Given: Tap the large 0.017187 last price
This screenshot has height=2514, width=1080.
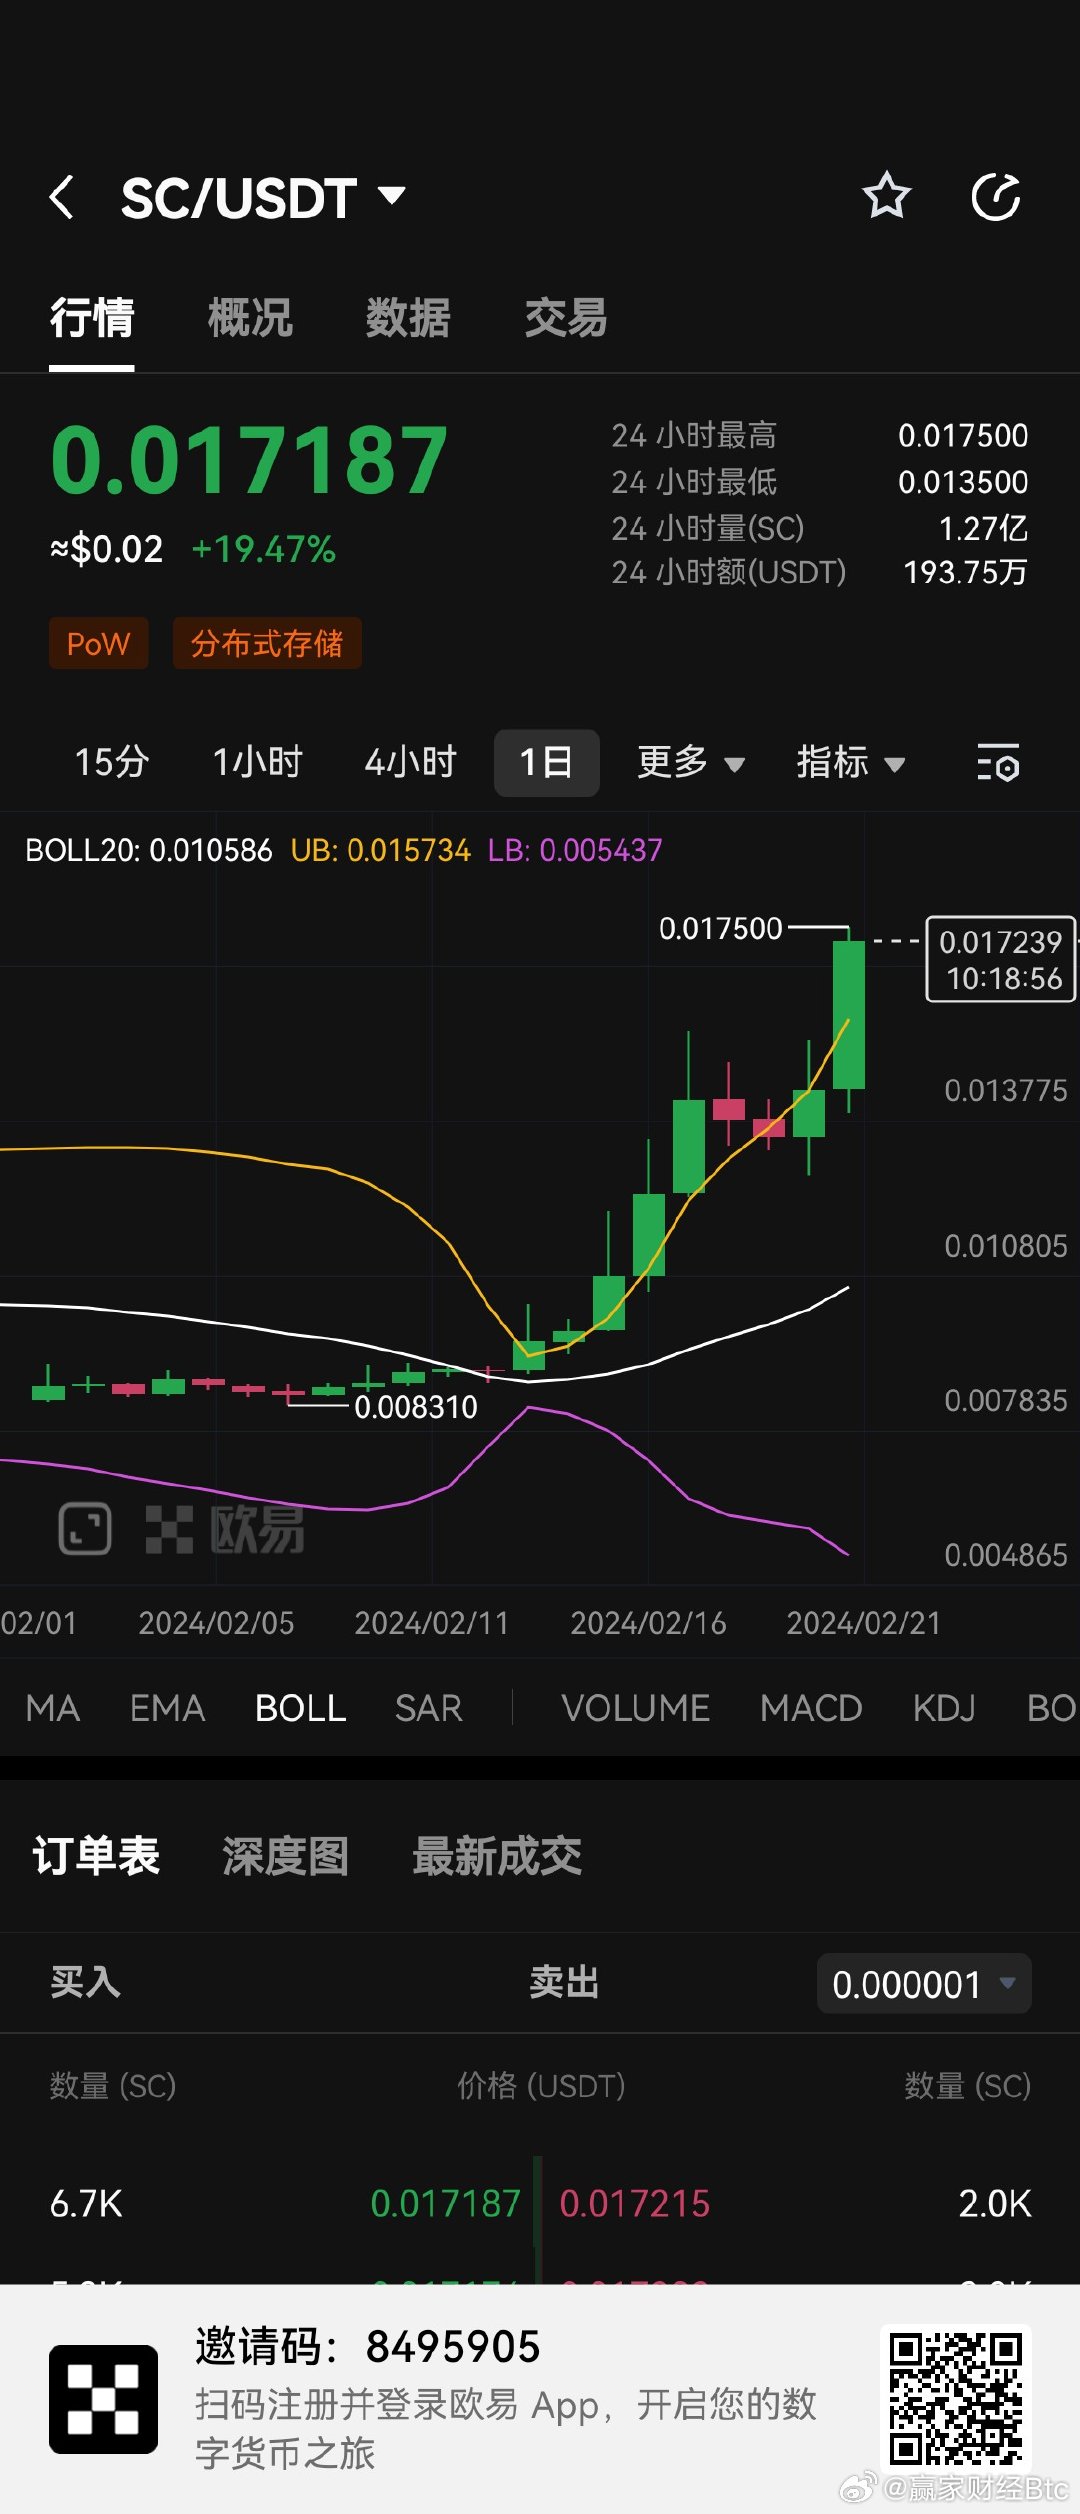Looking at the screenshot, I should point(249,461).
